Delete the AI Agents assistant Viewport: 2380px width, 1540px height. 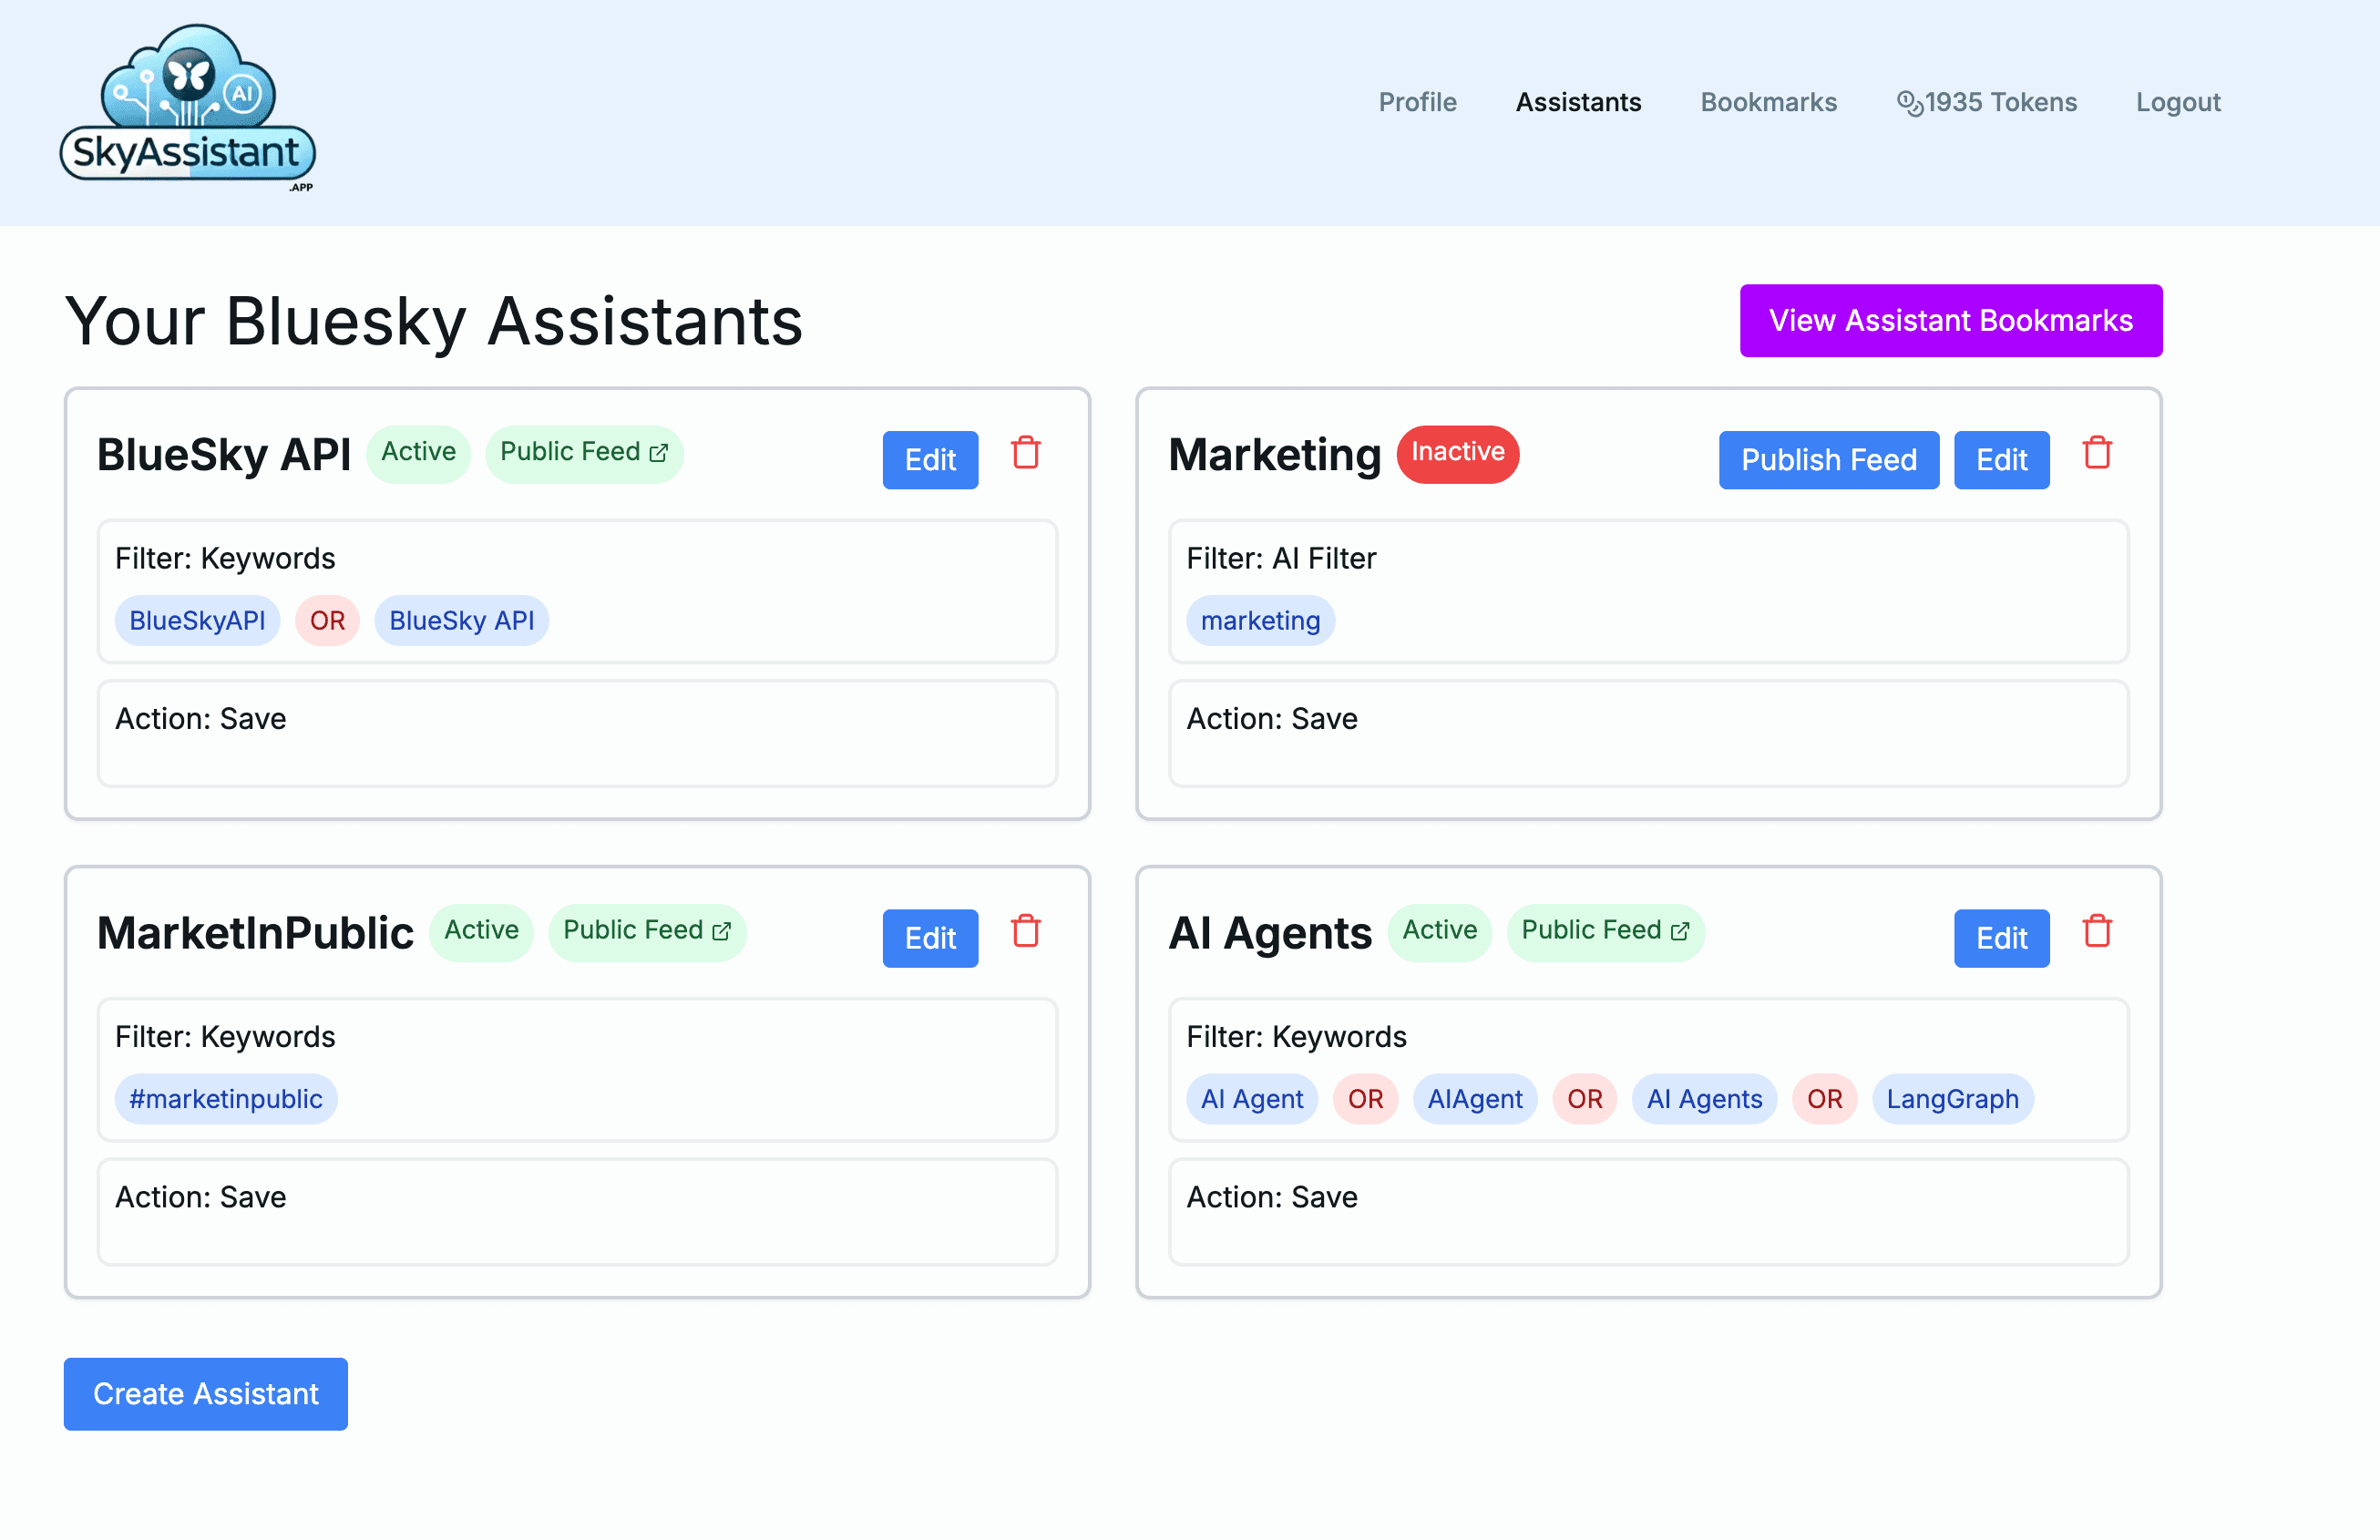coord(2097,931)
